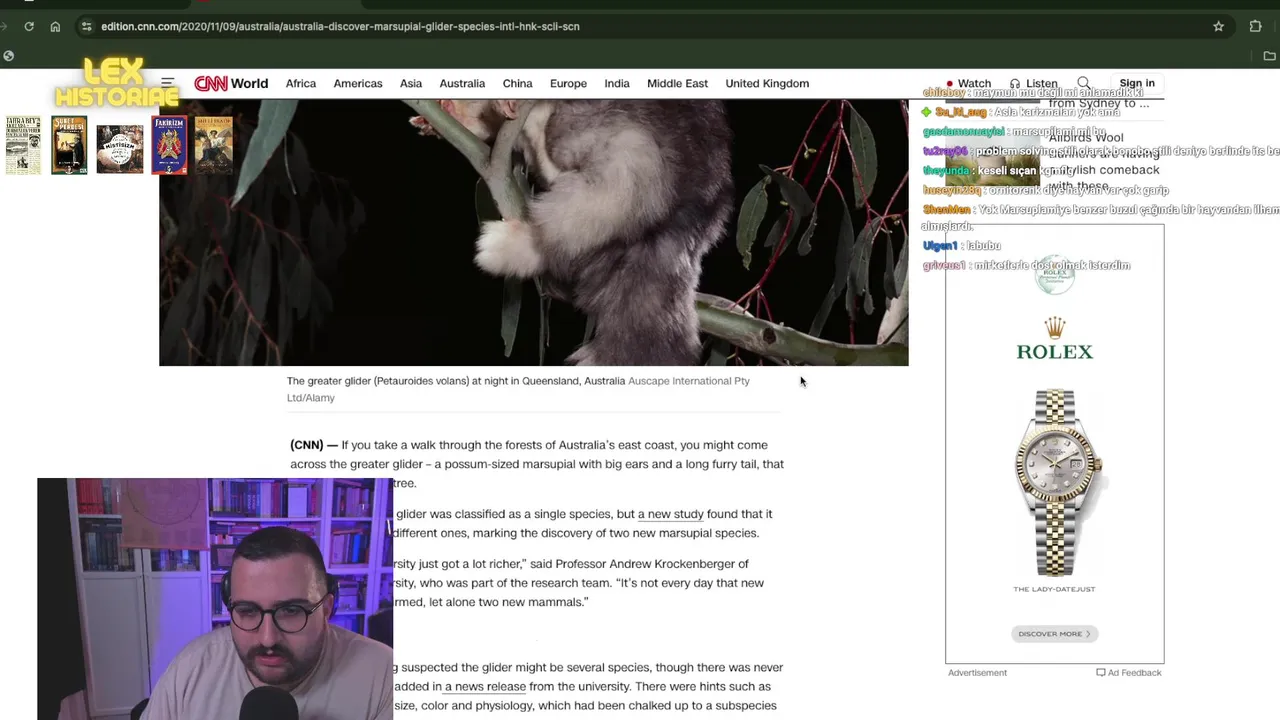This screenshot has height=720, width=1280.
Task: Click the Sign in button
Action: 1137,83
